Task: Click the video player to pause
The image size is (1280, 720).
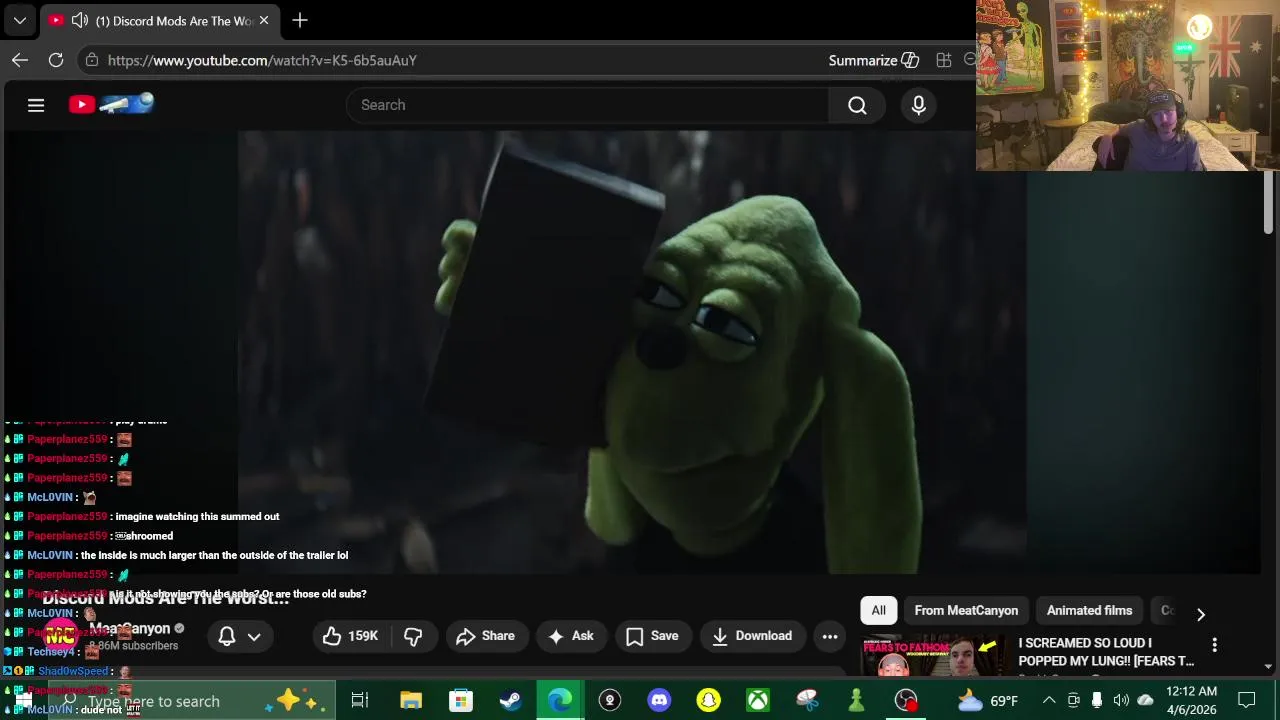Action: (x=632, y=352)
